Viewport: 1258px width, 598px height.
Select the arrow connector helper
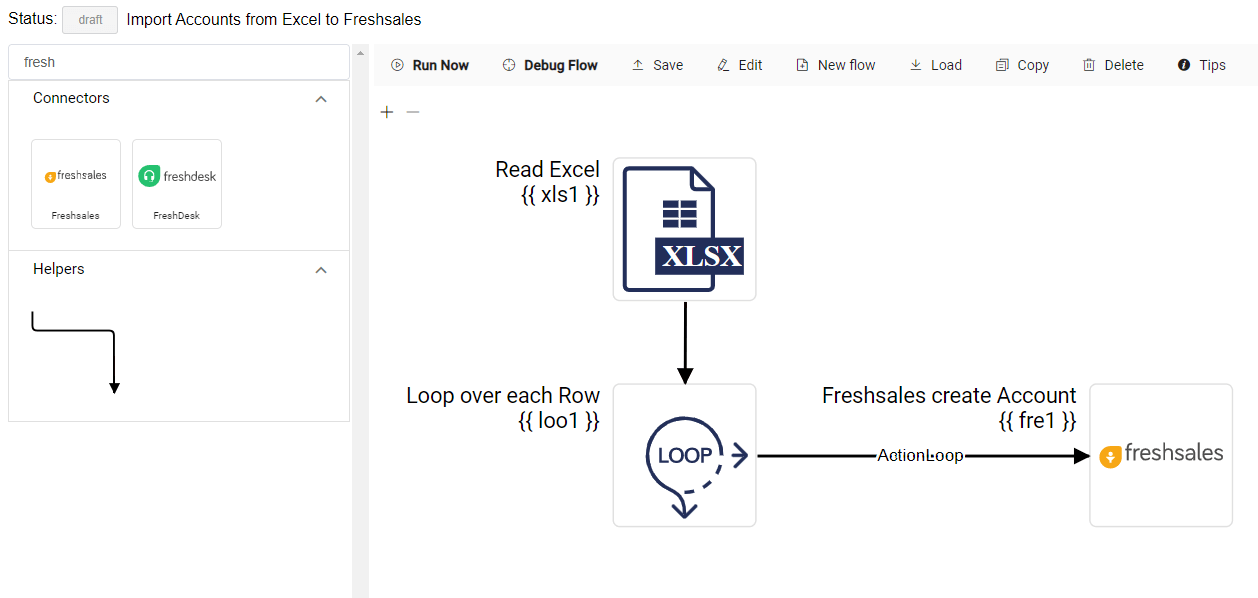[x=76, y=352]
